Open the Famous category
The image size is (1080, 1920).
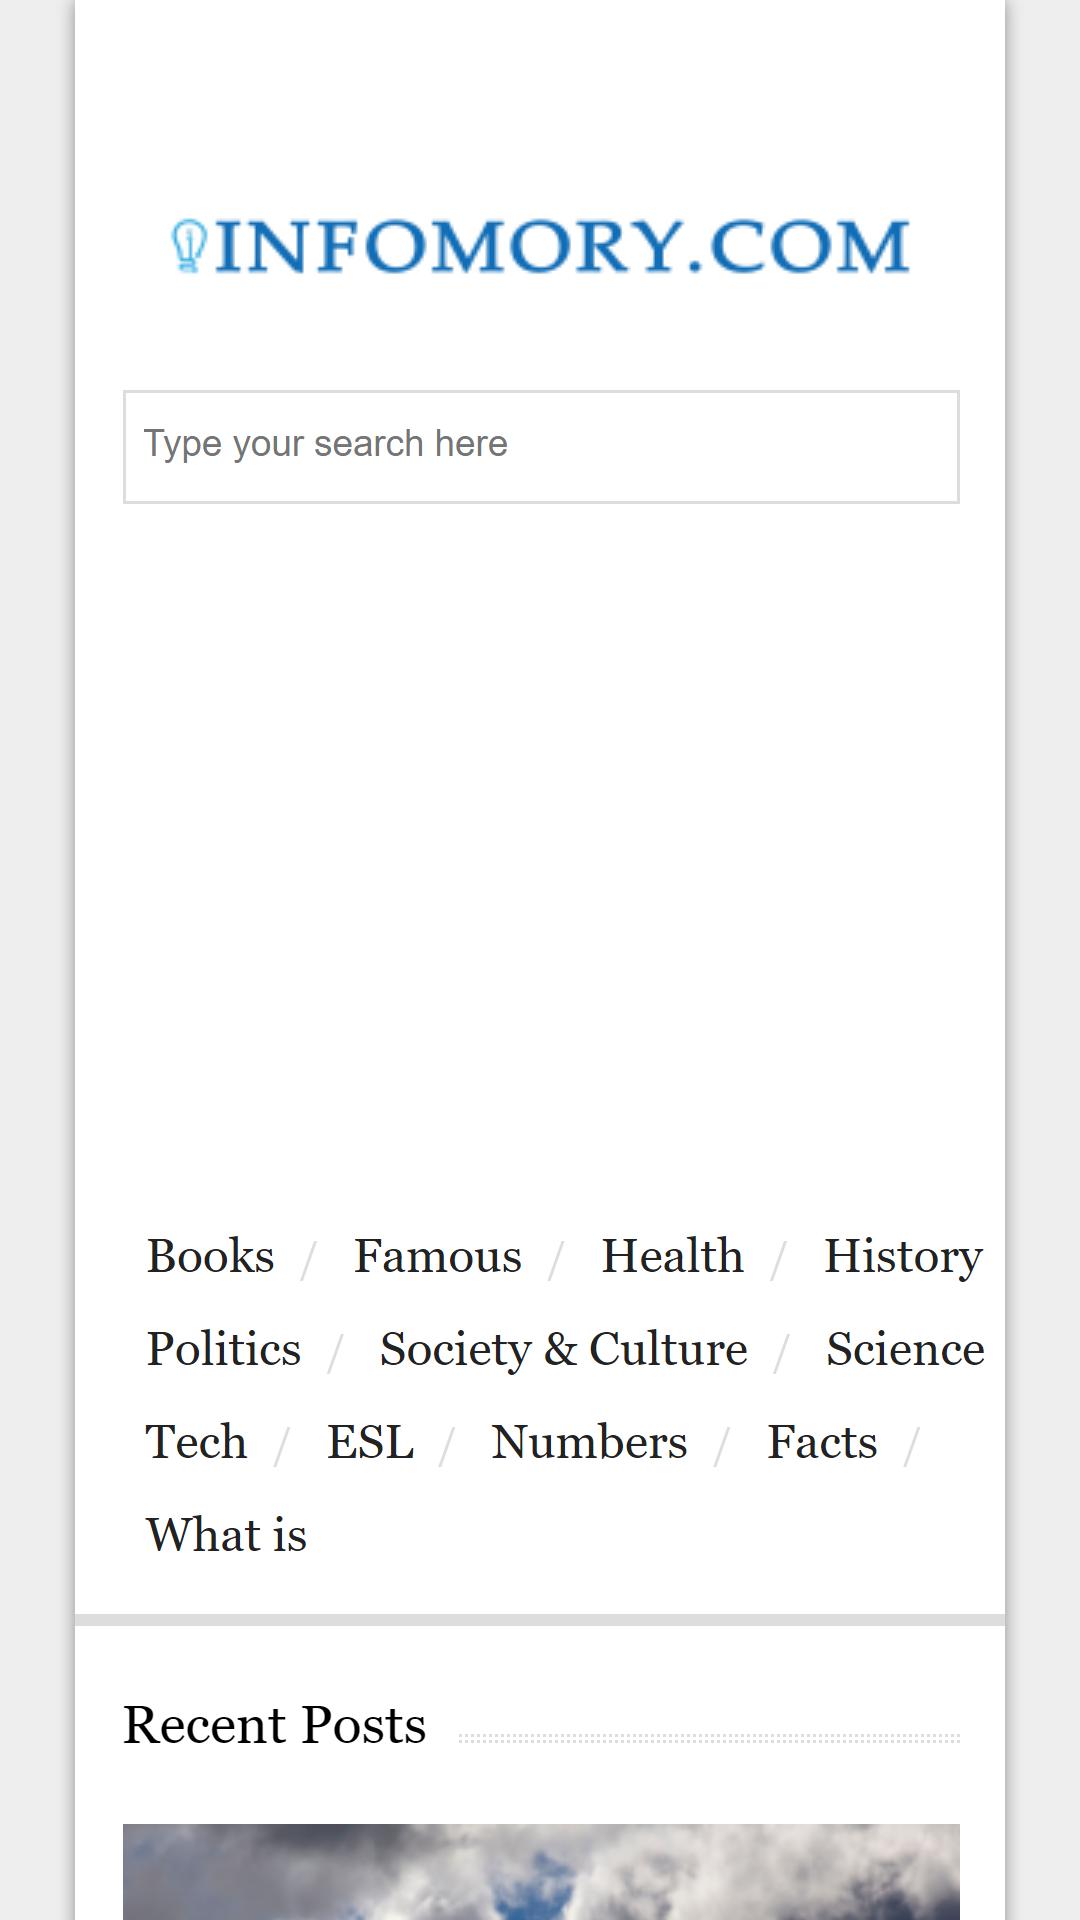[438, 1256]
